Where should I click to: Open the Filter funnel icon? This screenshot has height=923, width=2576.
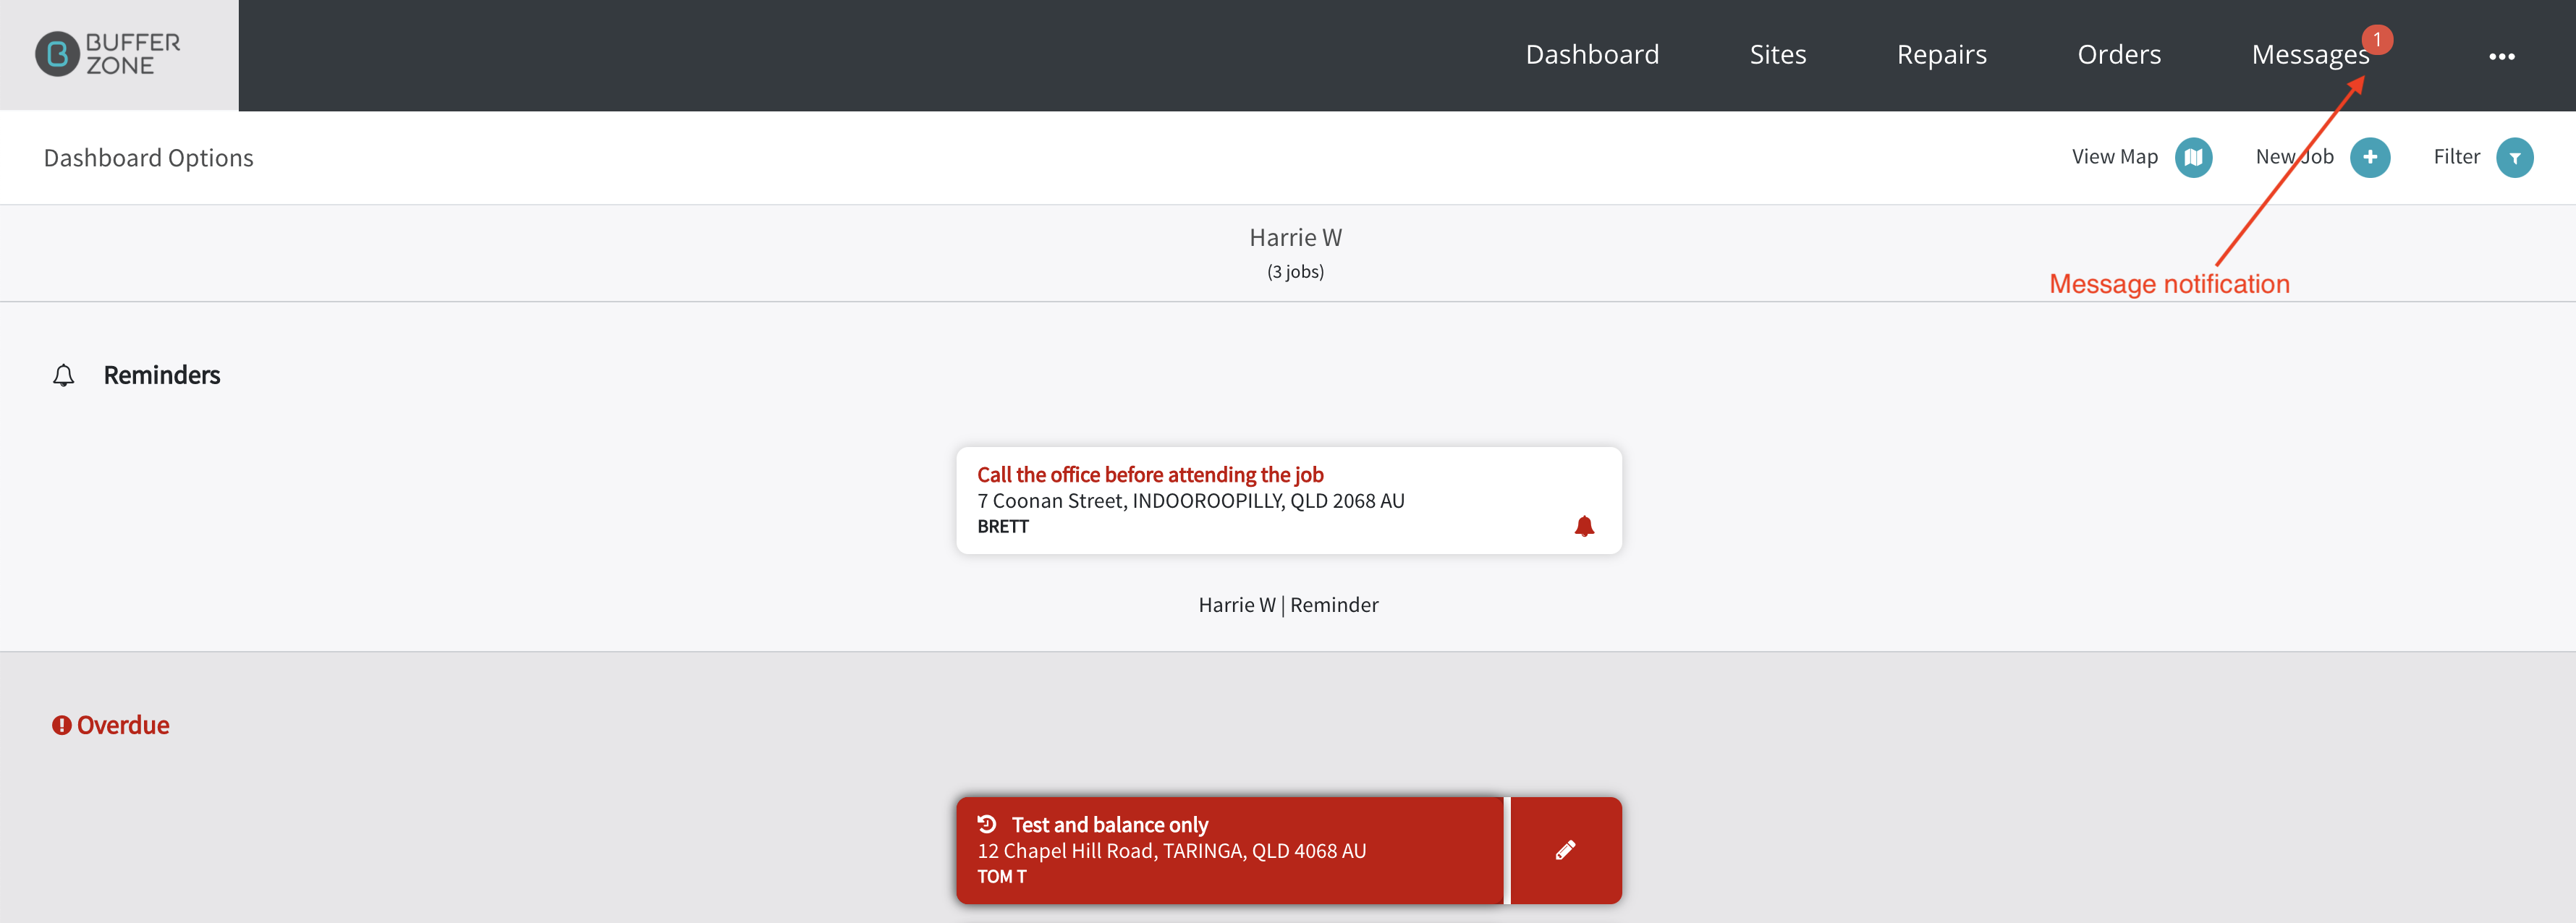2514,157
